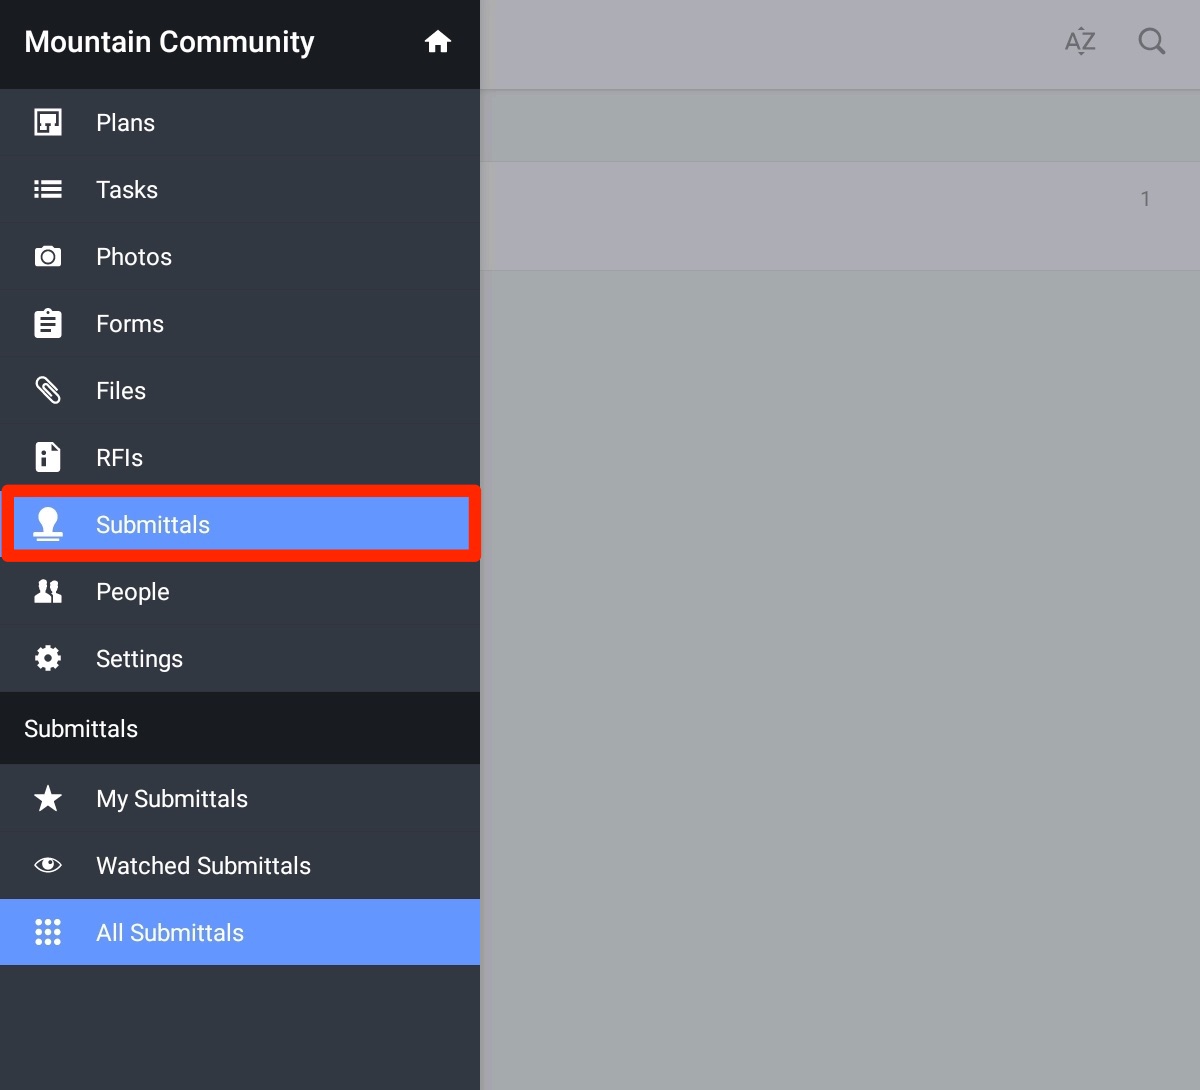1200x1090 pixels.
Task: Click the Forms clipboard icon
Action: coord(48,324)
